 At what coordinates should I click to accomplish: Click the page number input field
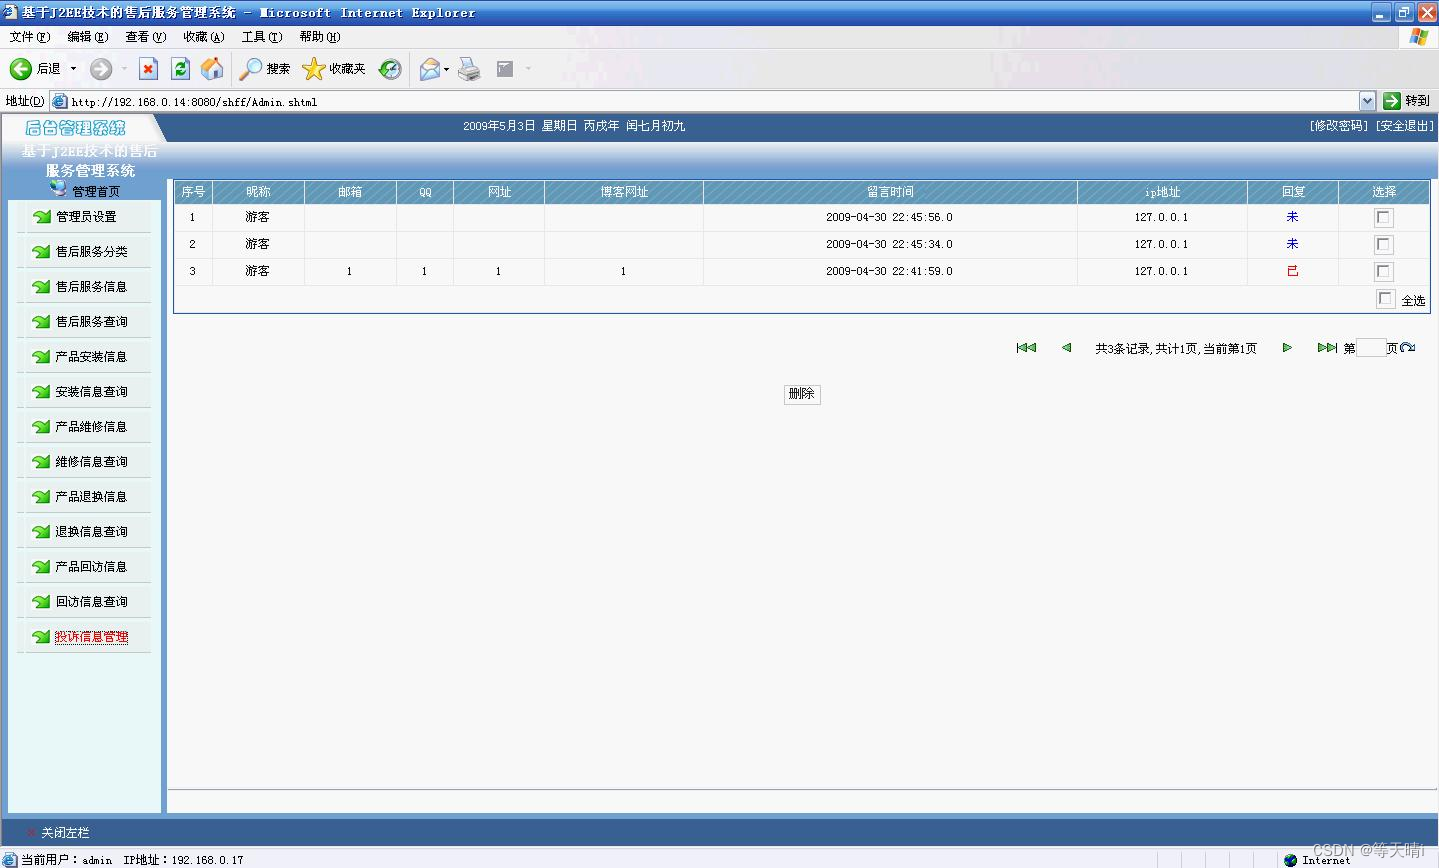[1370, 347]
